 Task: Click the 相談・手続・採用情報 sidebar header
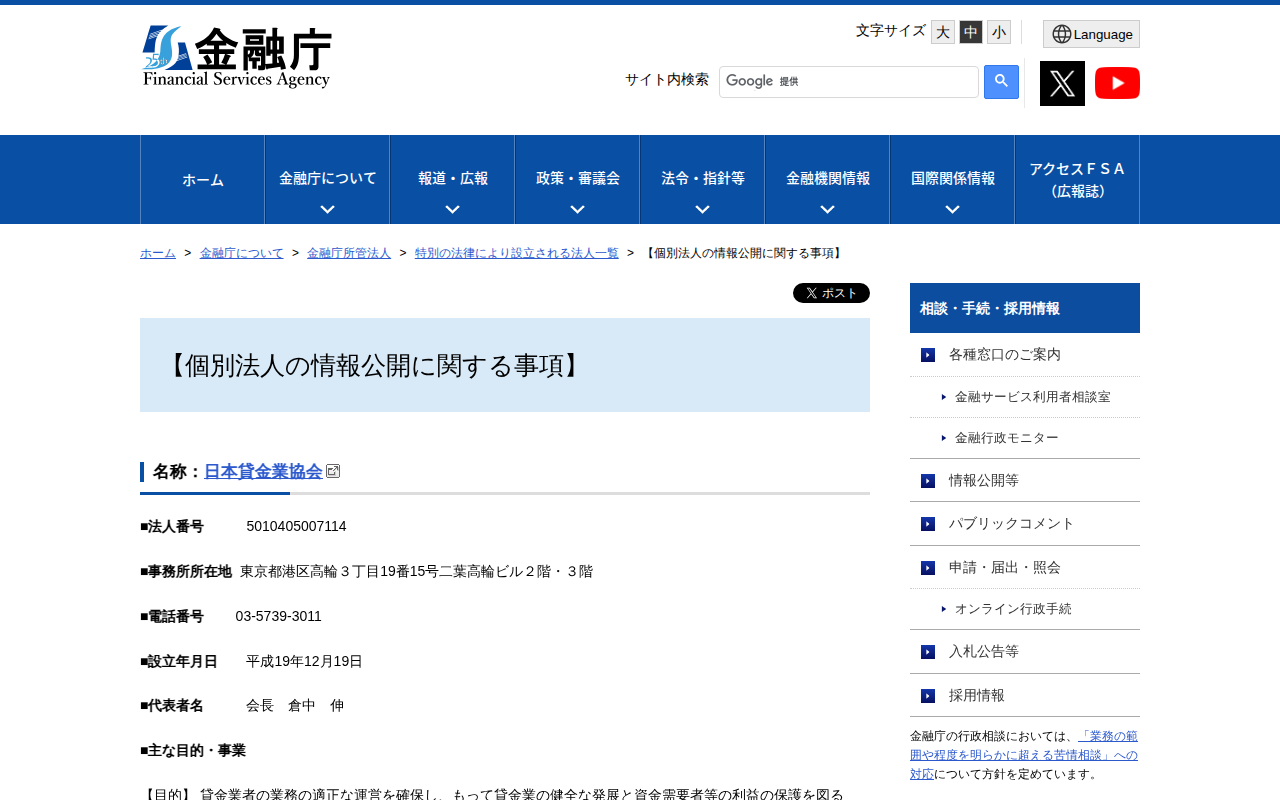pos(1025,308)
